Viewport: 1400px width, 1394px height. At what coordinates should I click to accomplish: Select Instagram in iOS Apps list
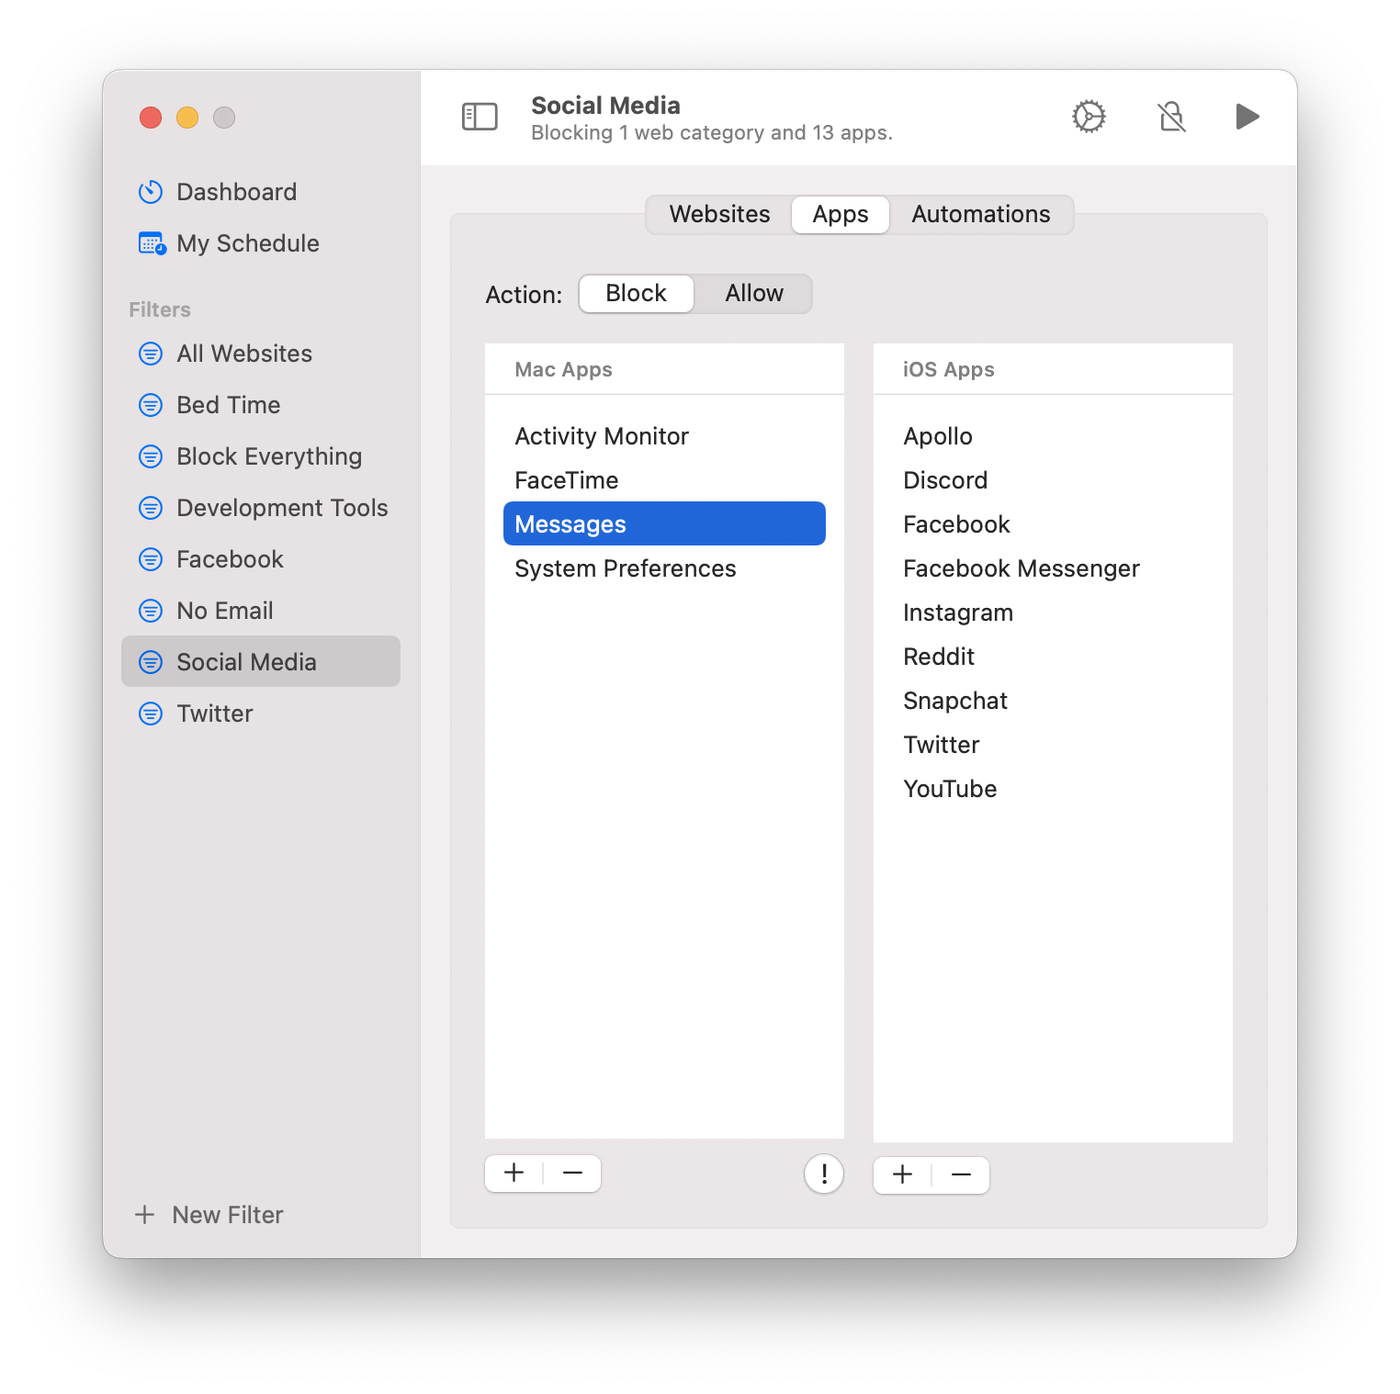pos(957,613)
